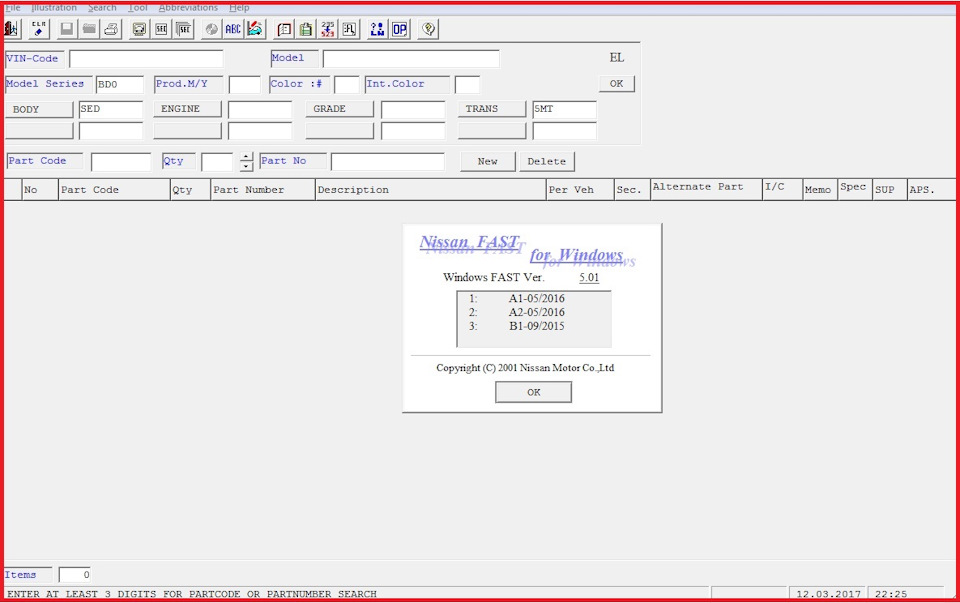960x603 pixels.
Task: Decrease quantity with the Qty down arrow
Action: tap(246, 166)
